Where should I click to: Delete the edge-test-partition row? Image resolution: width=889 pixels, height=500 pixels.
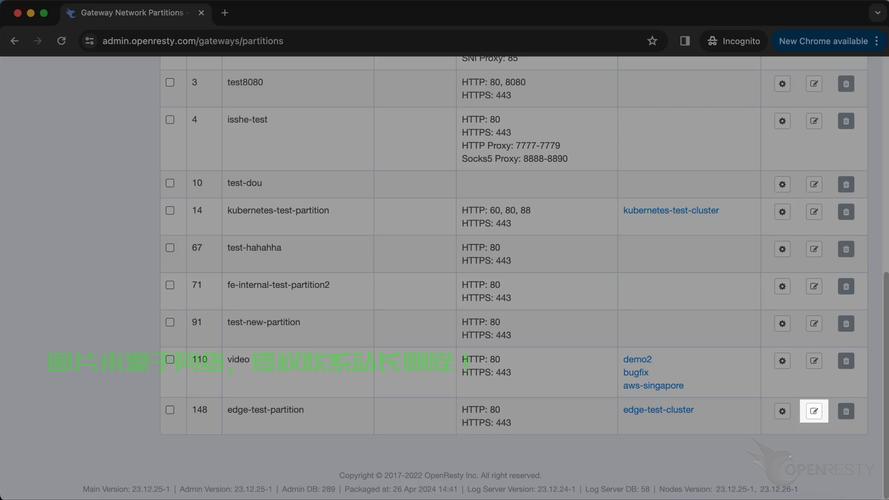pyautogui.click(x=846, y=412)
